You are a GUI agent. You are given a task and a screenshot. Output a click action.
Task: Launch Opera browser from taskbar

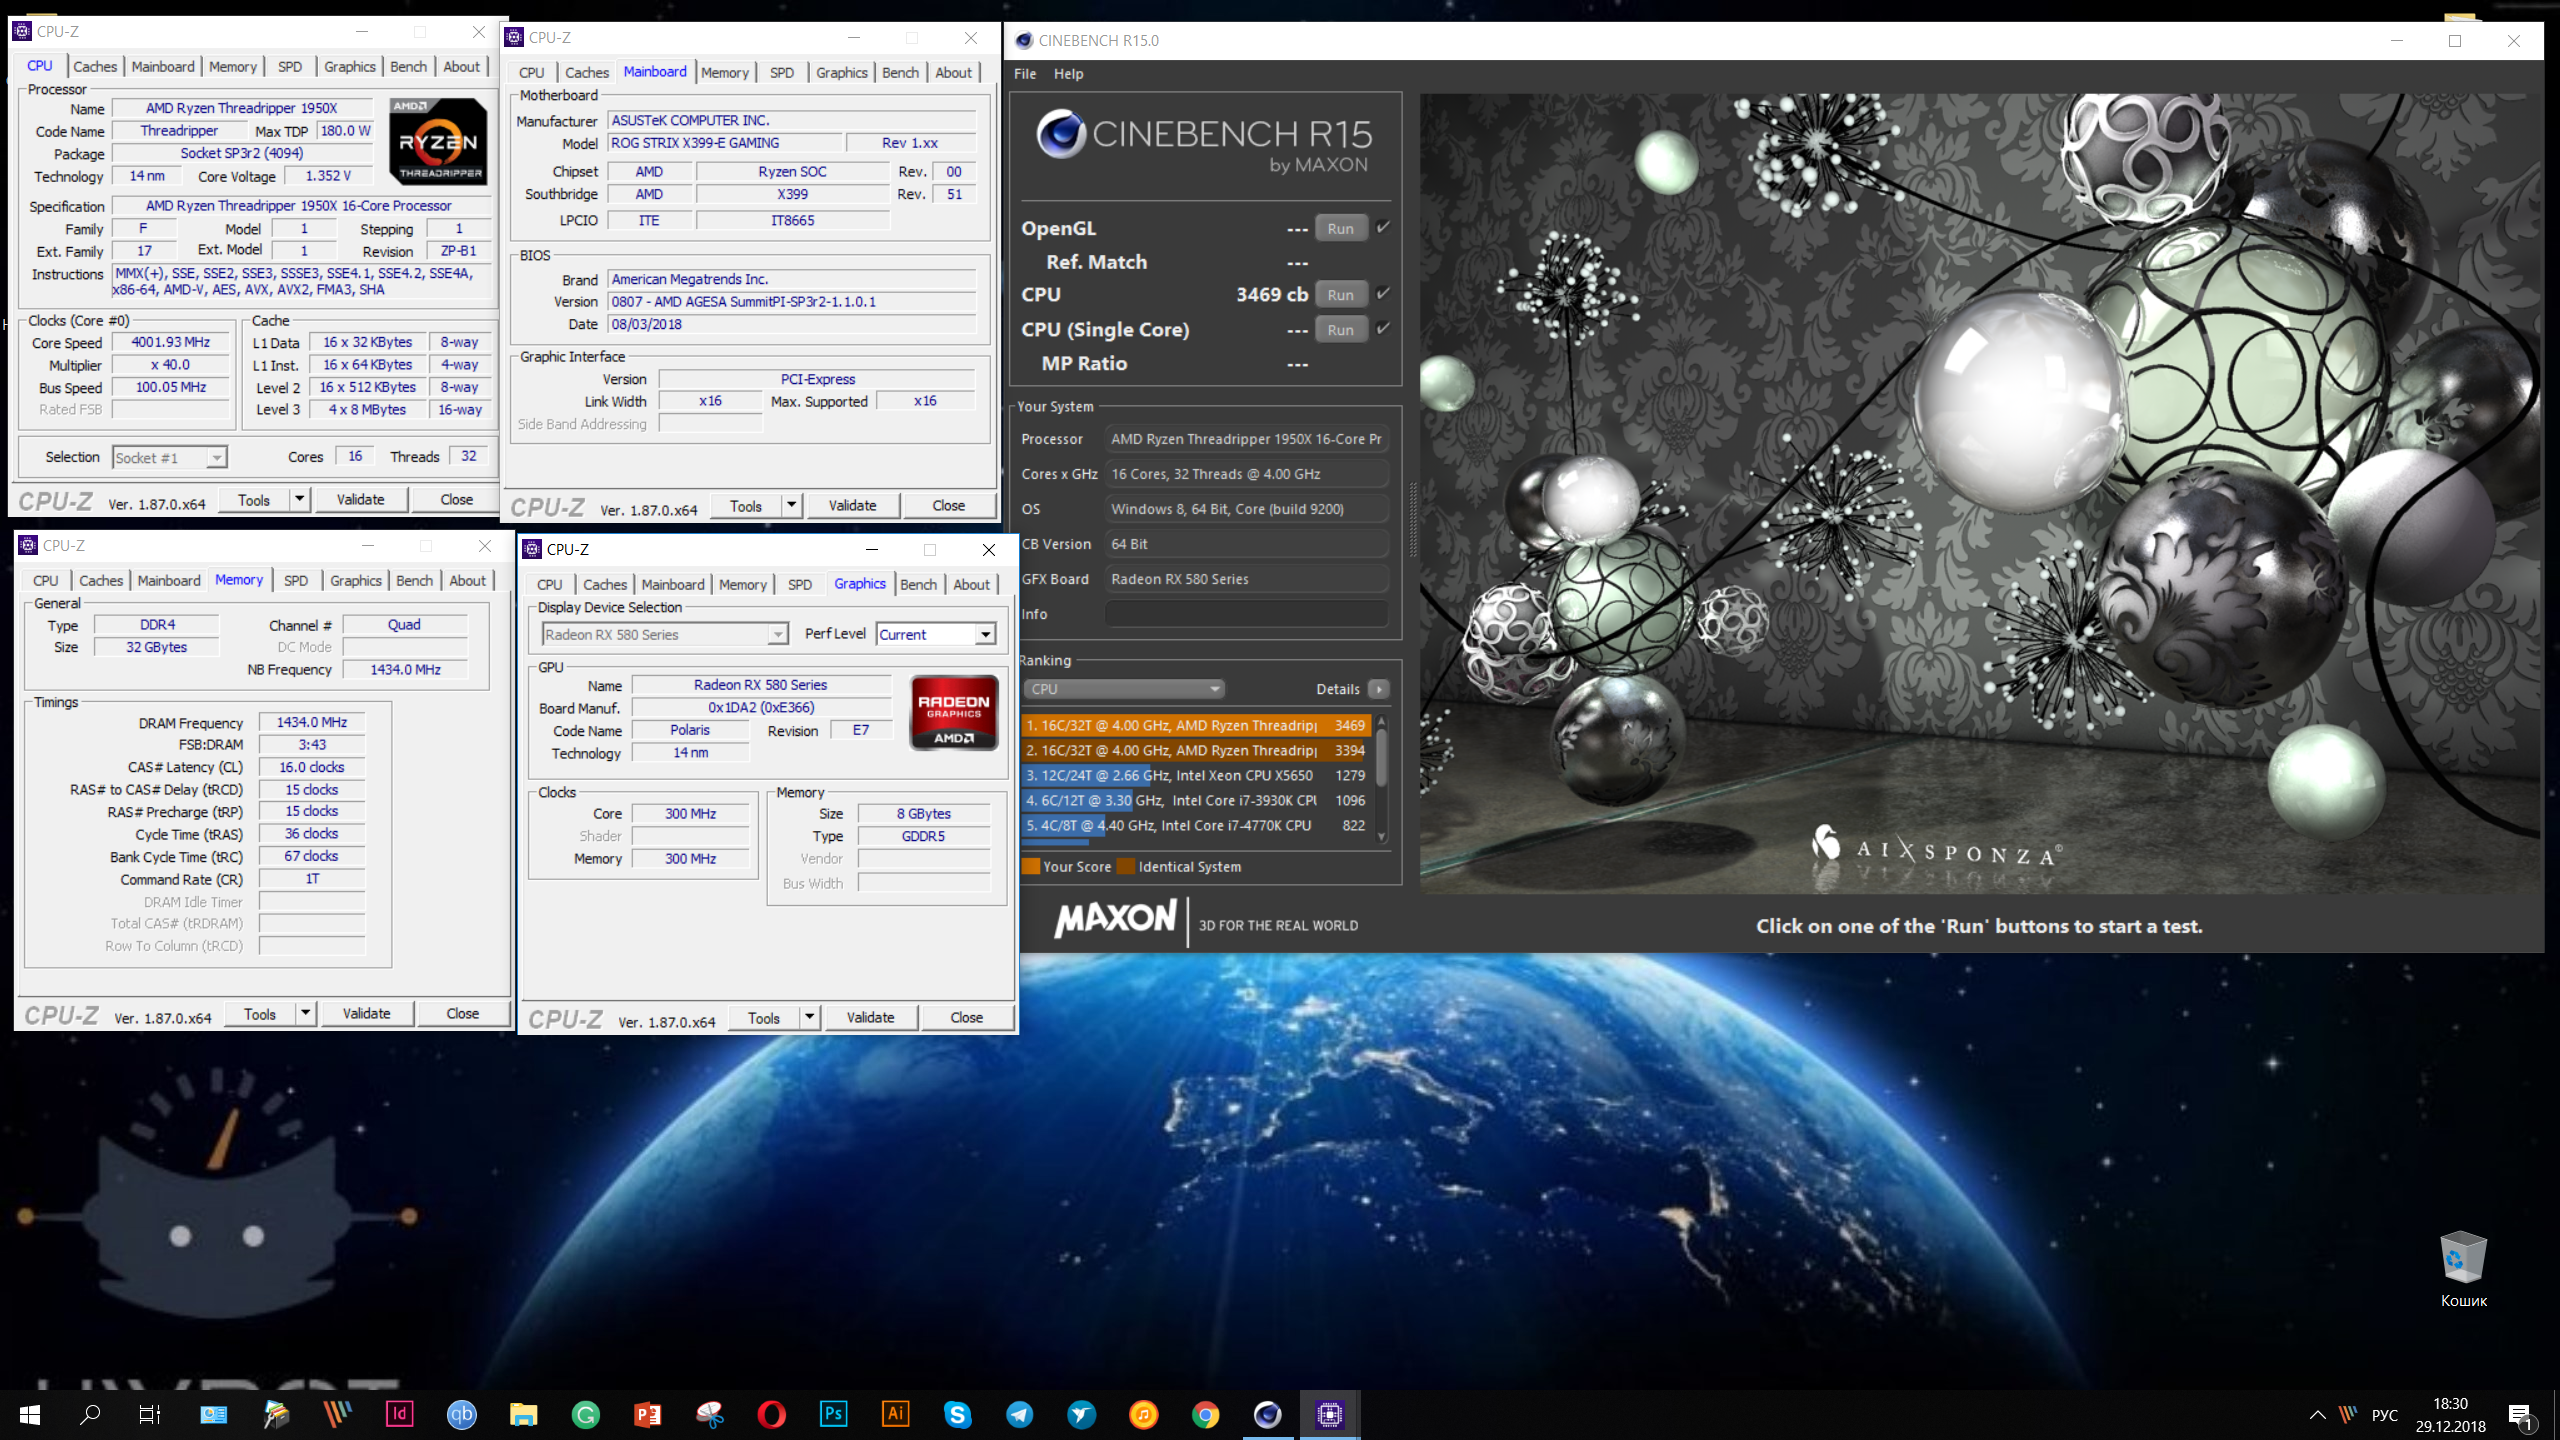pyautogui.click(x=771, y=1415)
